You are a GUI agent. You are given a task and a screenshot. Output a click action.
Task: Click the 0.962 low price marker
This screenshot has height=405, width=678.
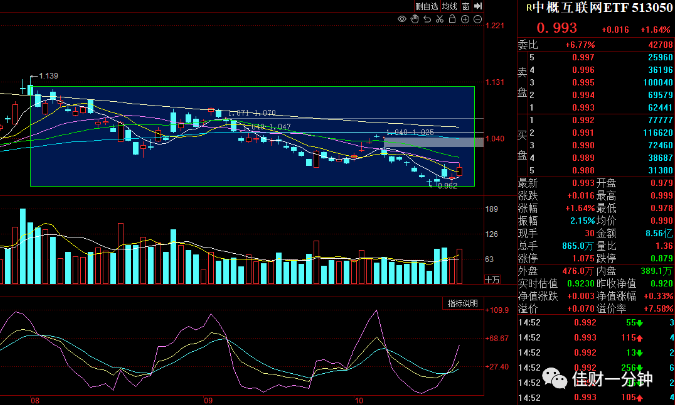coord(448,186)
